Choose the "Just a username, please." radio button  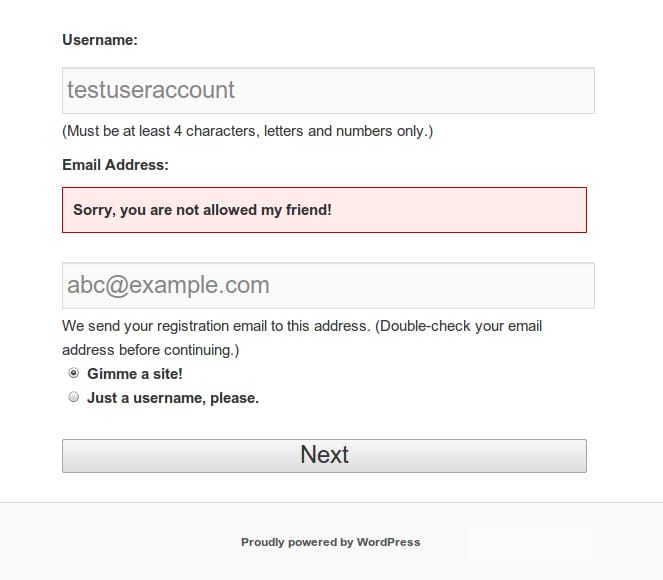click(x=73, y=398)
